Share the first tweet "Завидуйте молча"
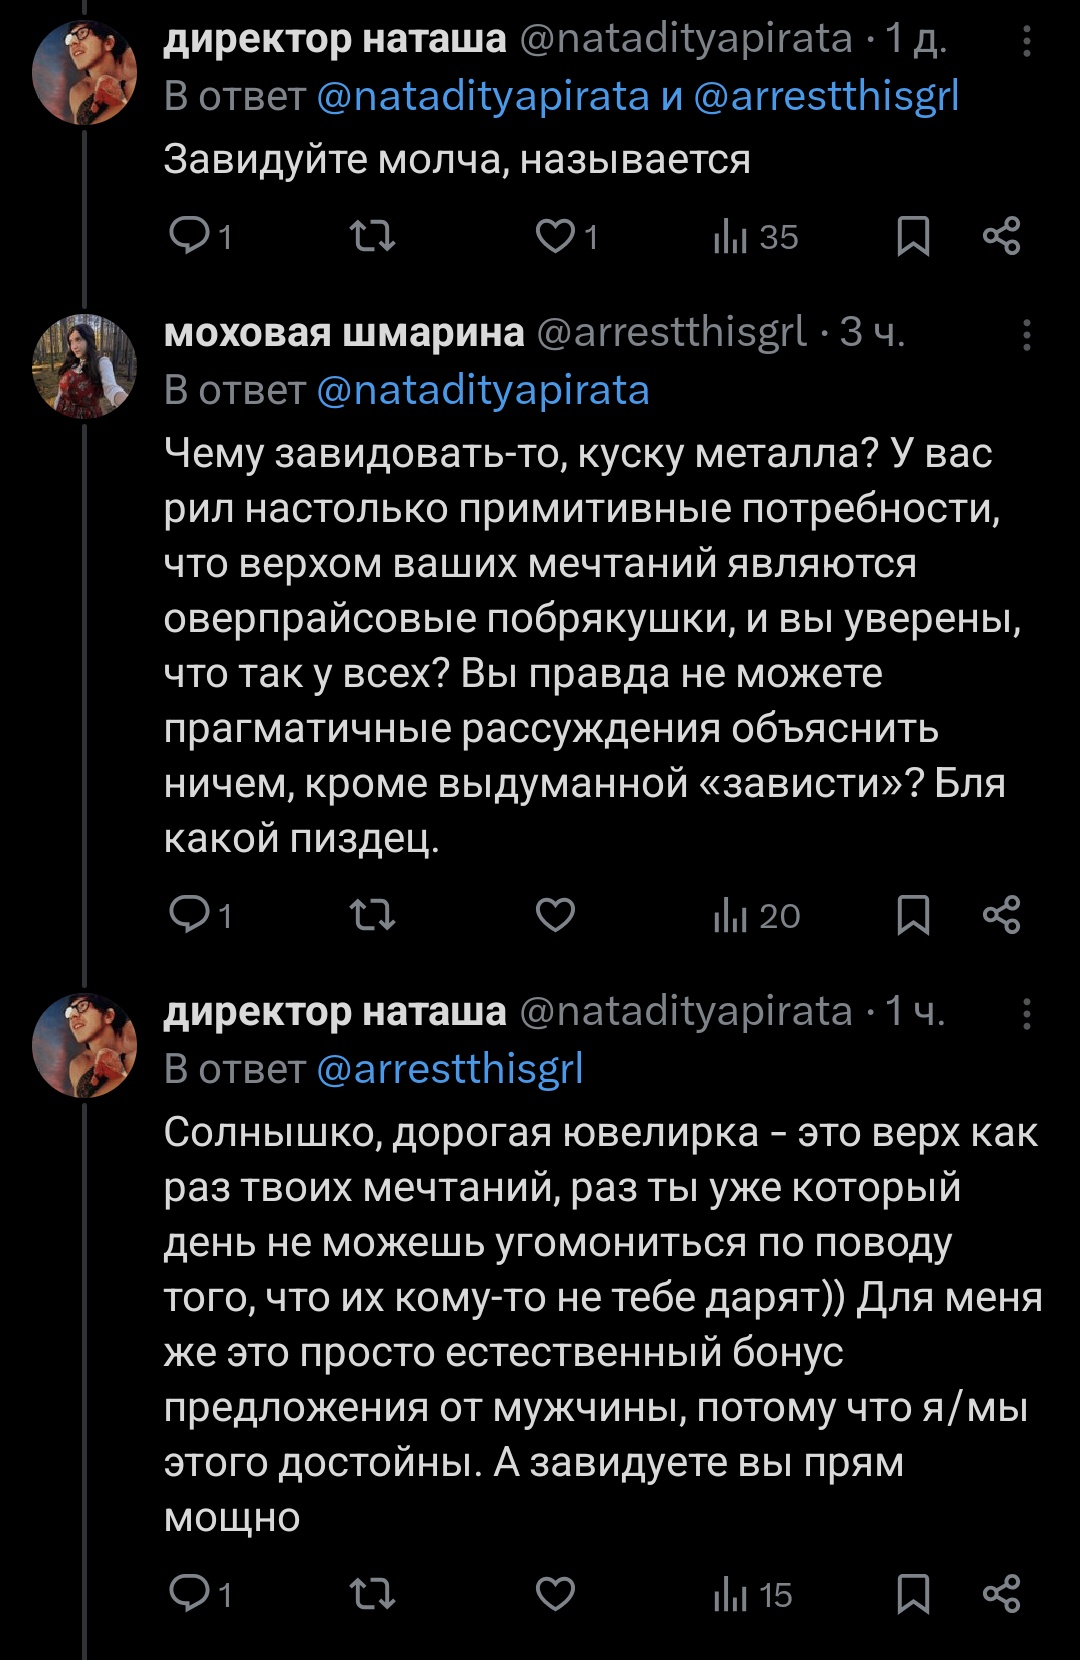1080x1660 pixels. [1001, 236]
